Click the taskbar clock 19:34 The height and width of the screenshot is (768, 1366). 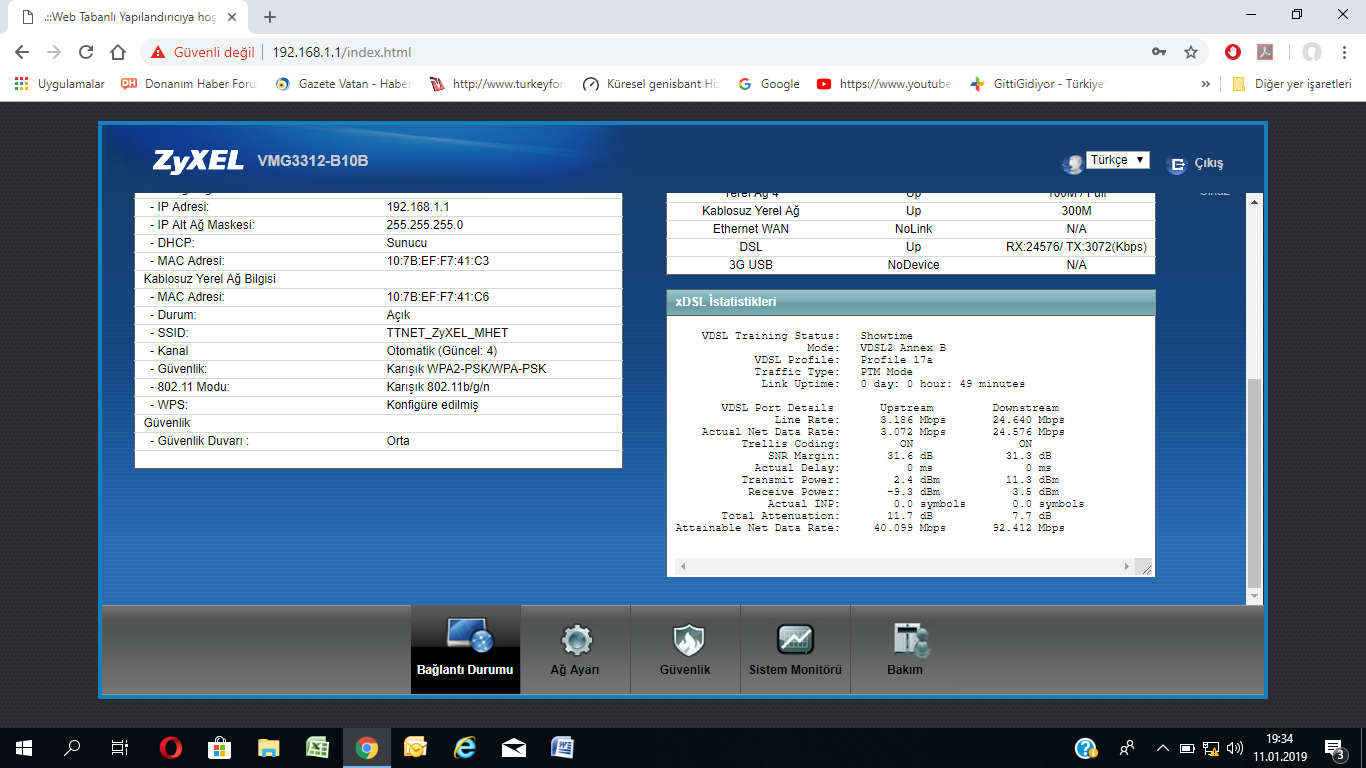click(1279, 739)
